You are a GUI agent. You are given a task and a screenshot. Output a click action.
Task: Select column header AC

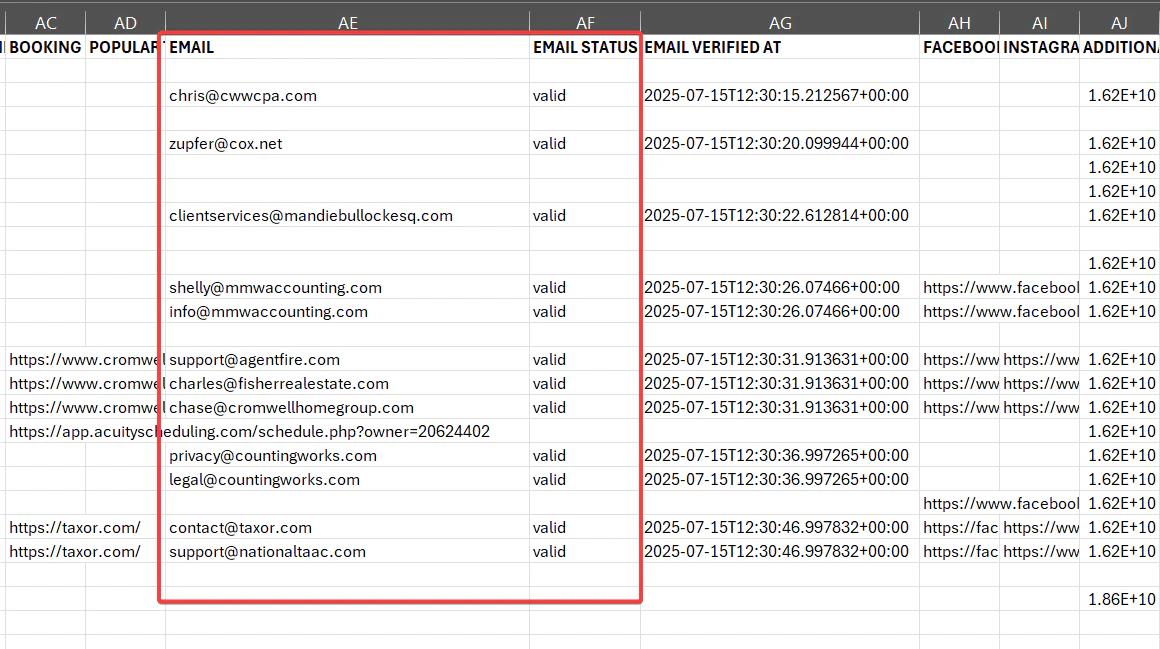coord(46,23)
